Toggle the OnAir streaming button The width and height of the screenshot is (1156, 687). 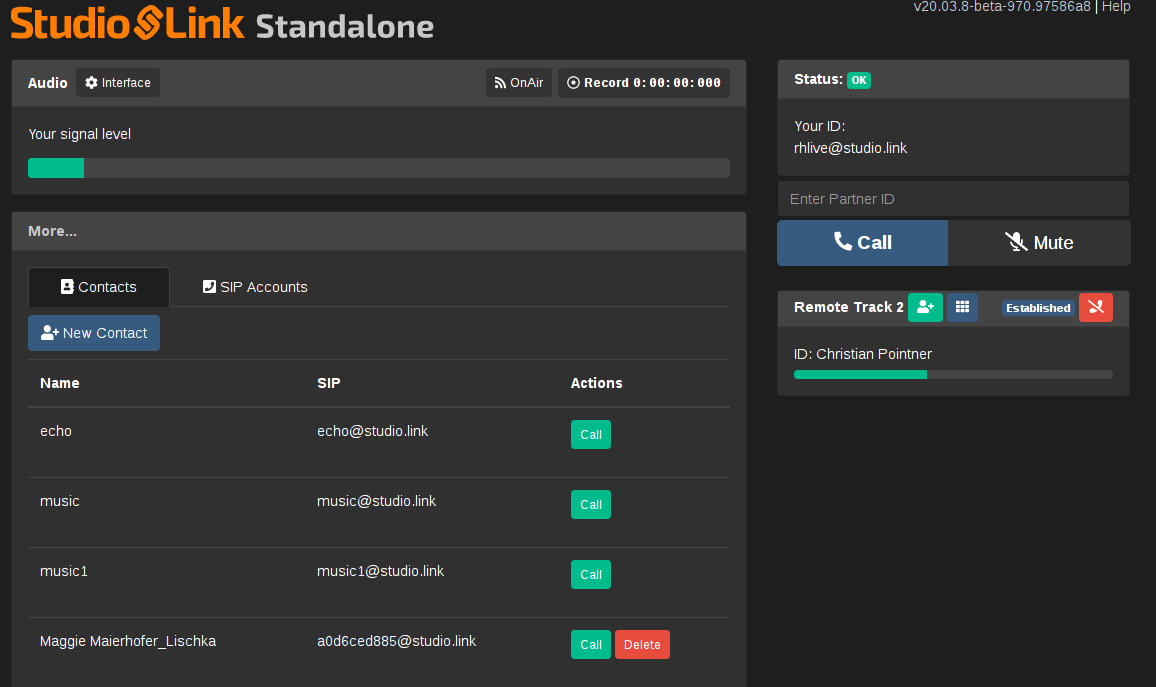518,83
